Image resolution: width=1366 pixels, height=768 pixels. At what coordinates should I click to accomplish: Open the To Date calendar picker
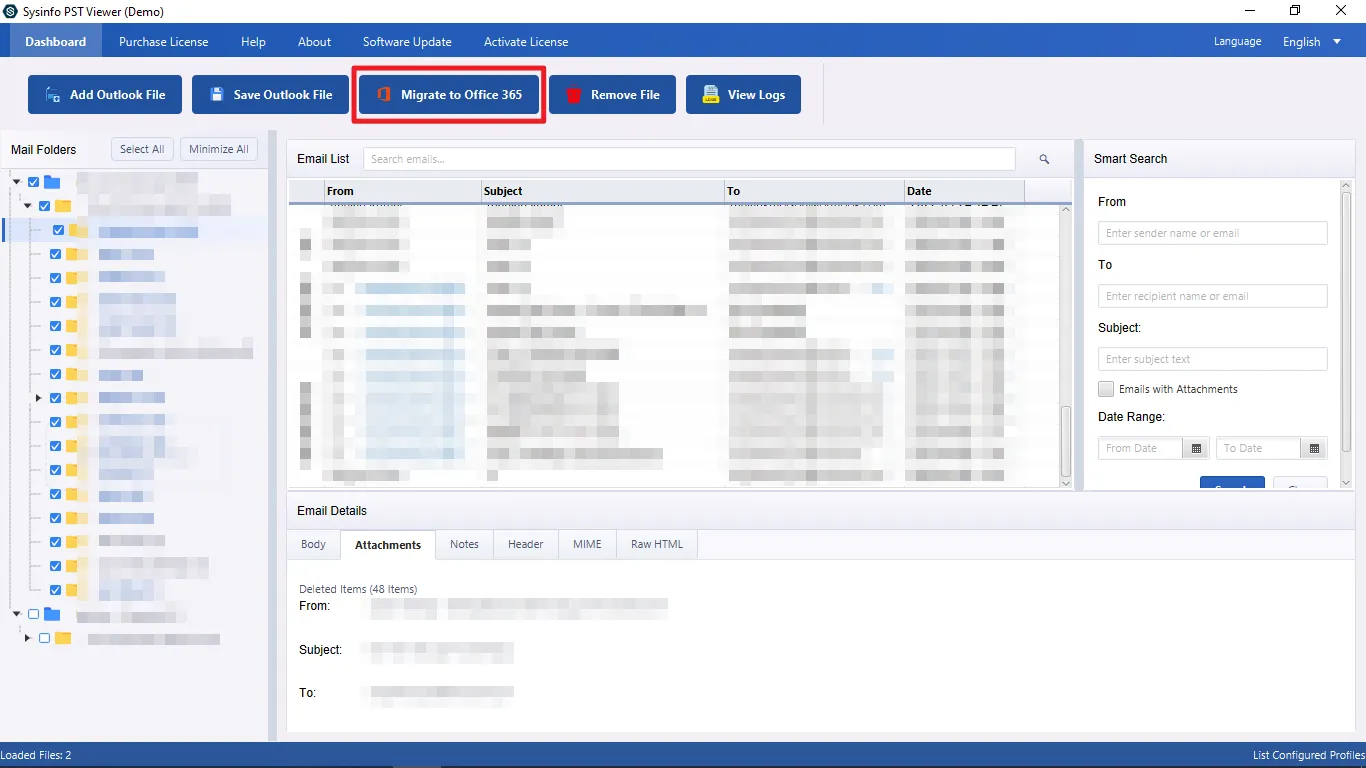tap(1314, 448)
